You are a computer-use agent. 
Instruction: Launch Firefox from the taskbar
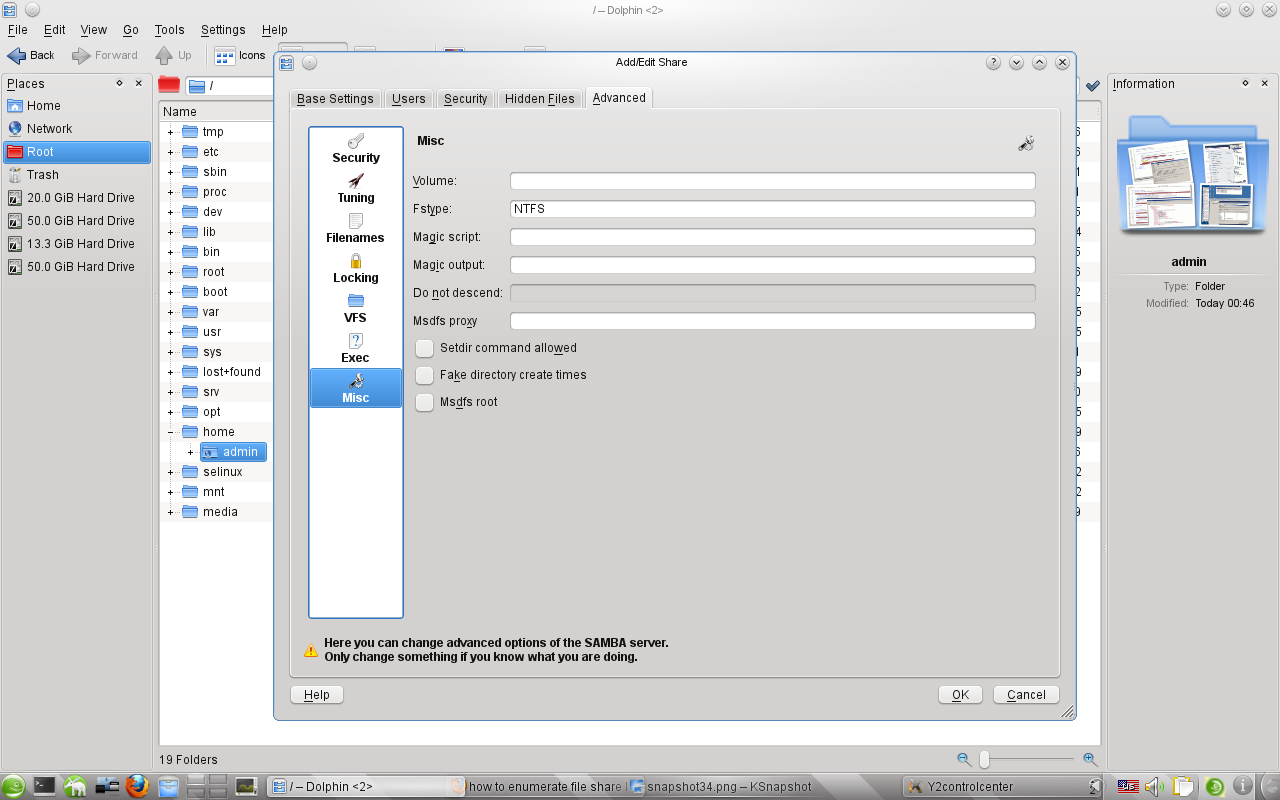click(137, 786)
